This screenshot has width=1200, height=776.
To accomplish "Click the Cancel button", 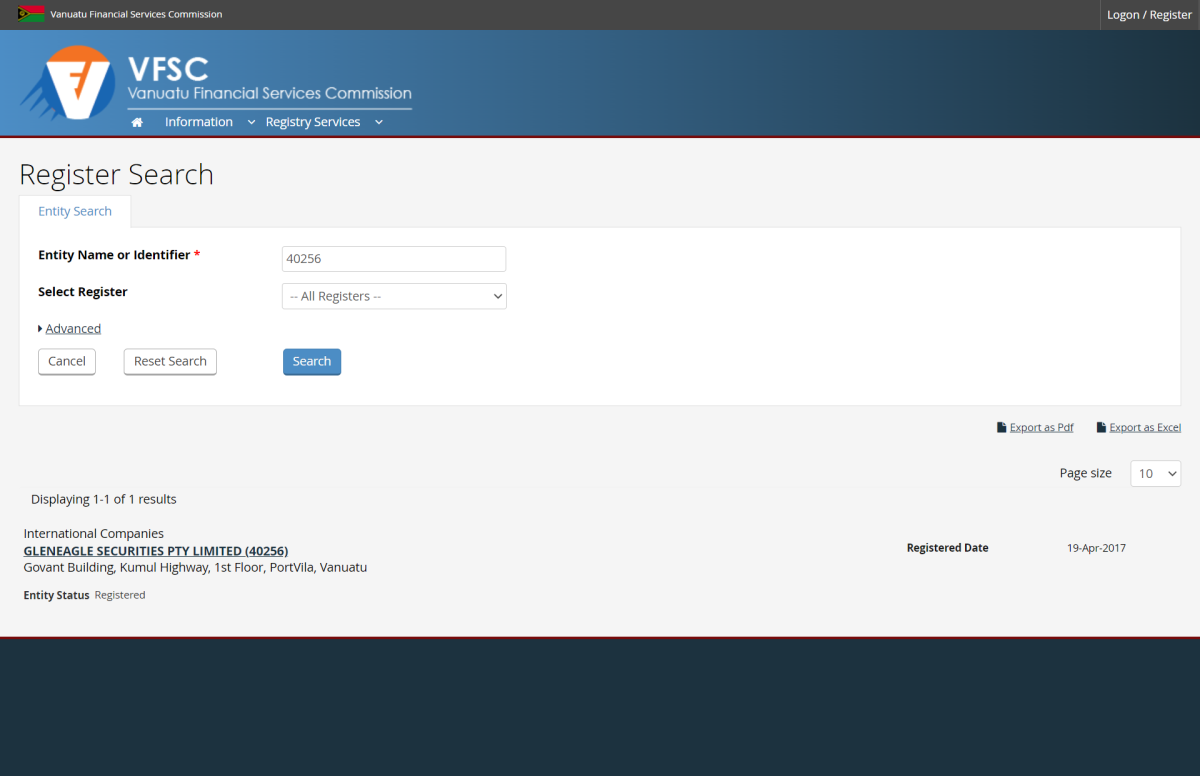I will [67, 361].
